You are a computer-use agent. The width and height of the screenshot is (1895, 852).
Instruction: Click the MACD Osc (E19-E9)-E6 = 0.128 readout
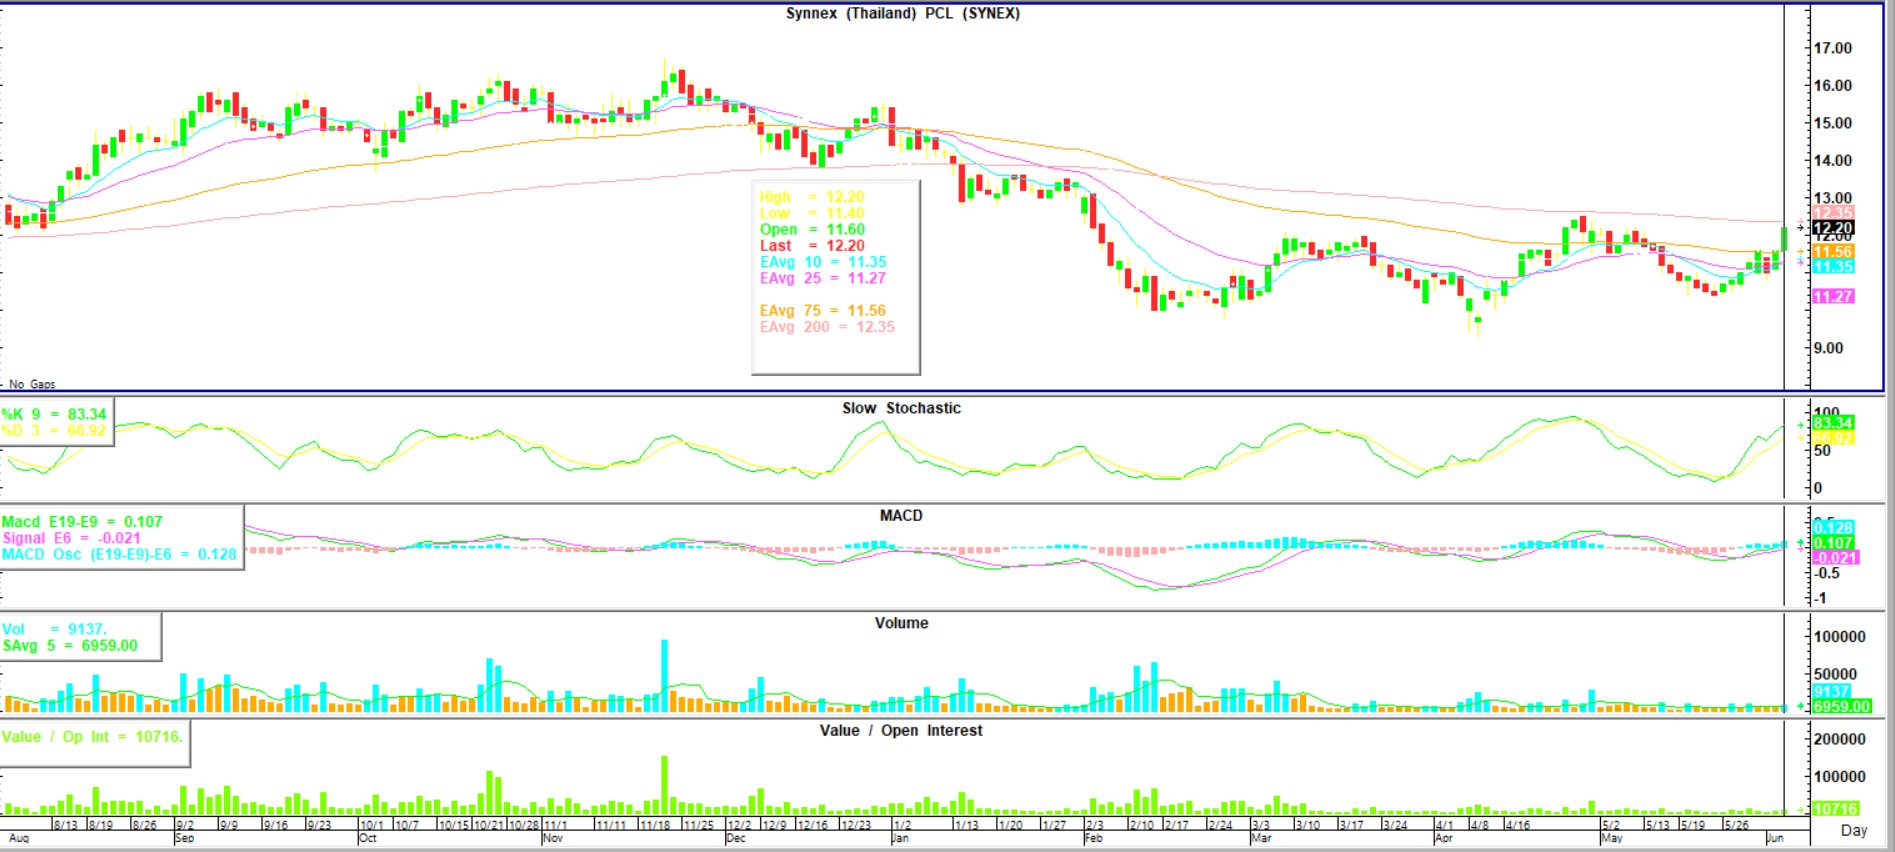click(x=119, y=554)
